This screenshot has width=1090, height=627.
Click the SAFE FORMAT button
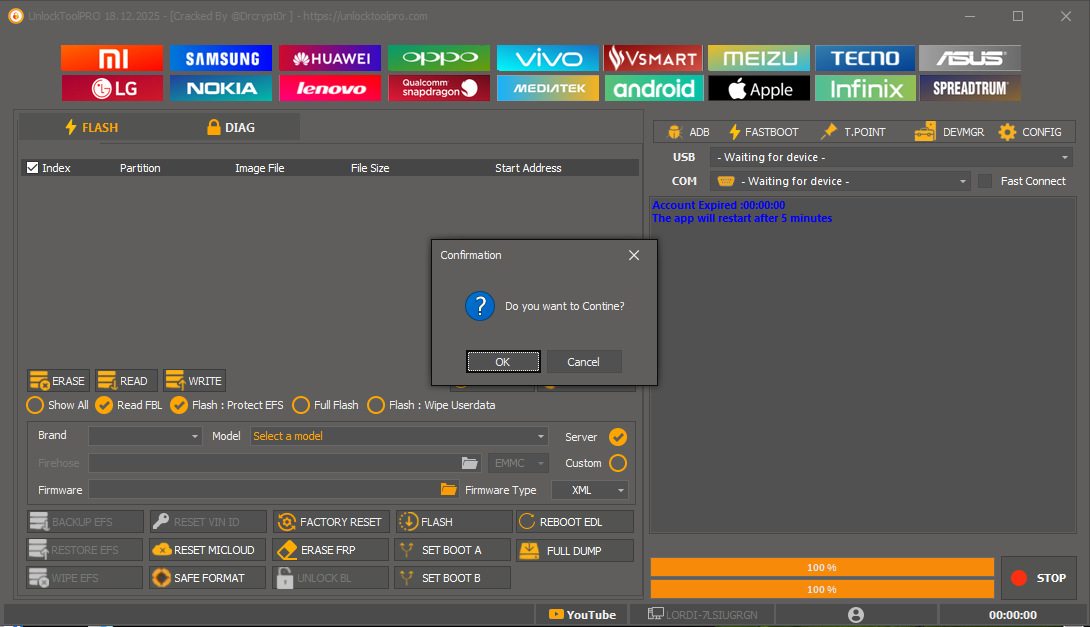(207, 578)
